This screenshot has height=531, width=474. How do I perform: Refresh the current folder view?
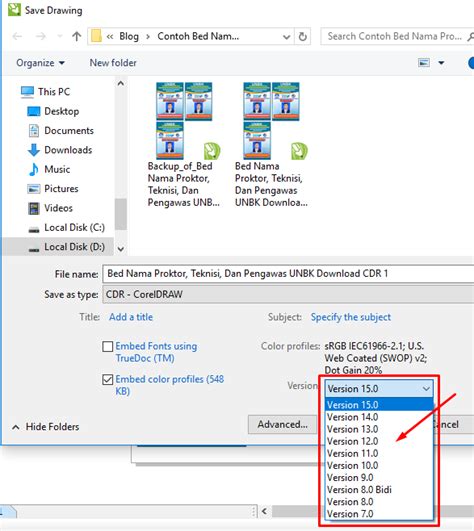(x=302, y=36)
